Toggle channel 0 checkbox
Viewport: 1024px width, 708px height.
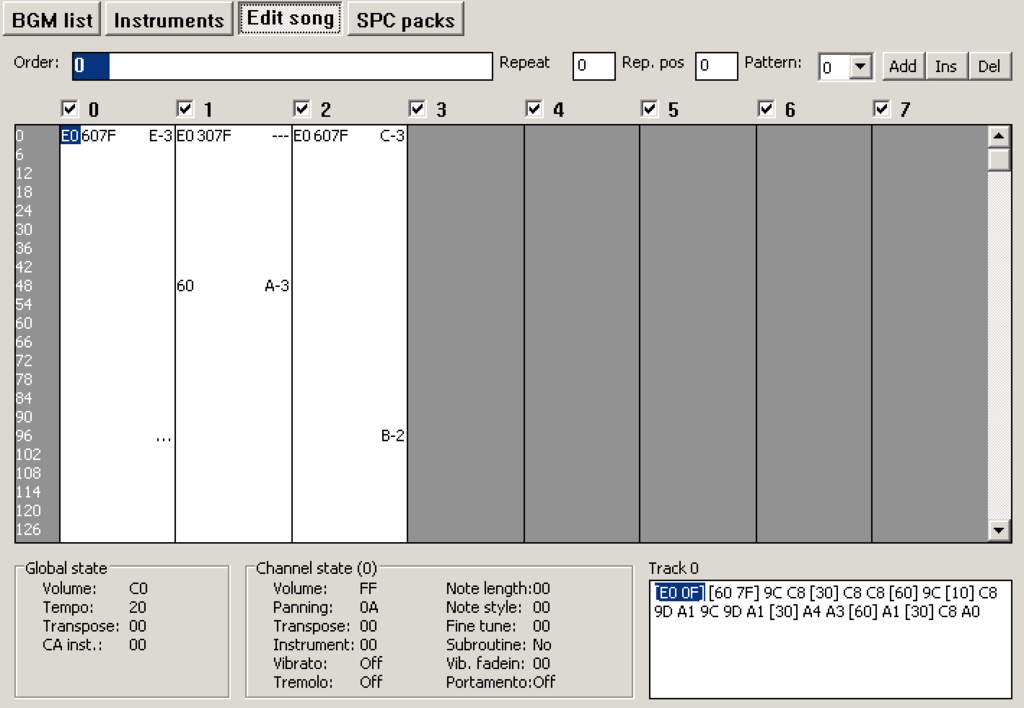tap(69, 108)
